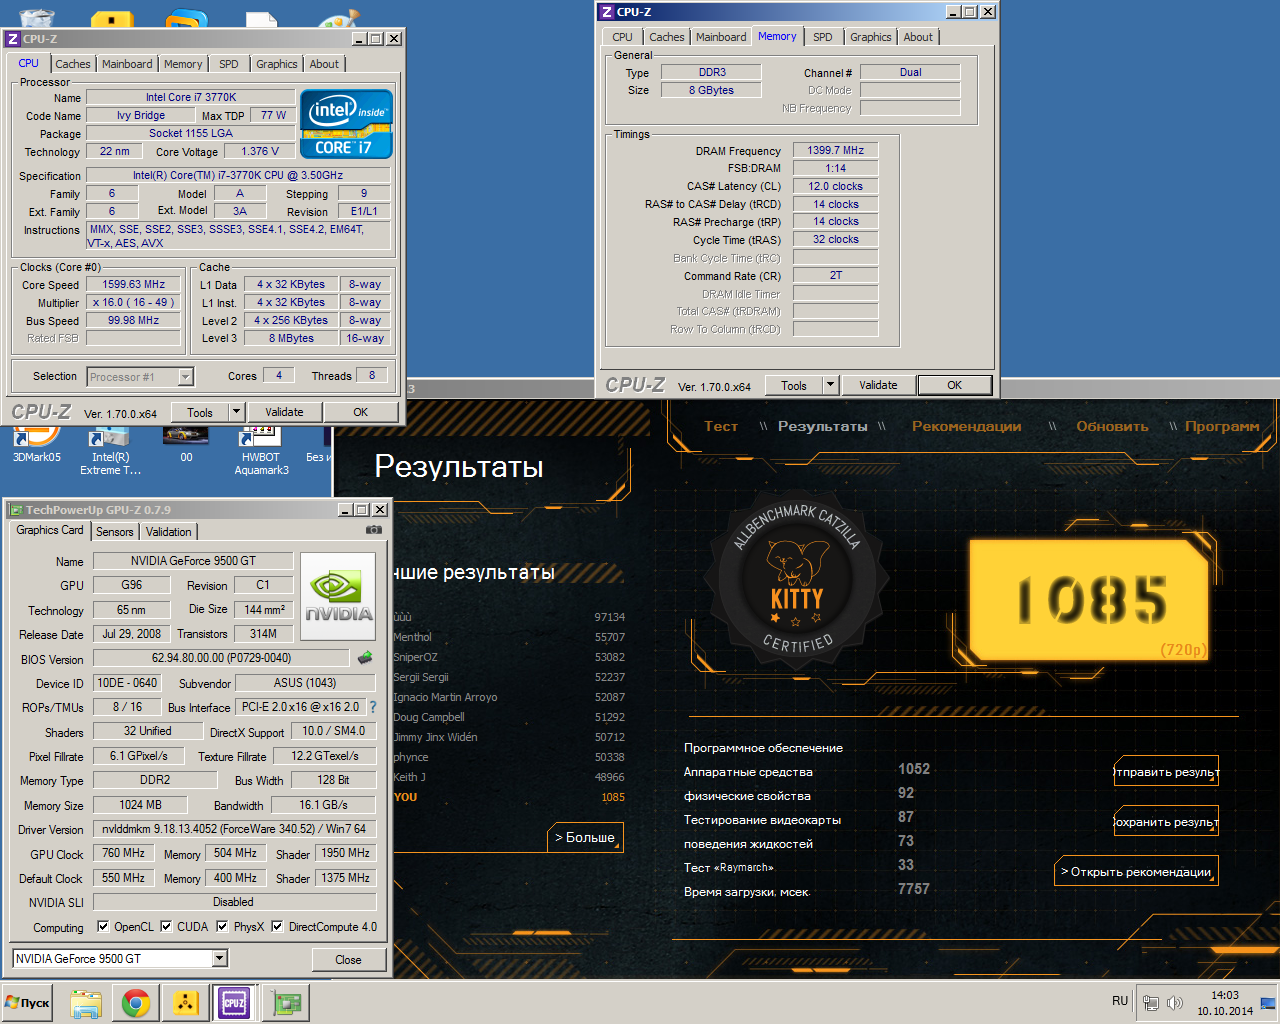The width and height of the screenshot is (1280, 1024).
Task: Switch to the yellow Catzilla taskbar icon
Action: point(185,1003)
